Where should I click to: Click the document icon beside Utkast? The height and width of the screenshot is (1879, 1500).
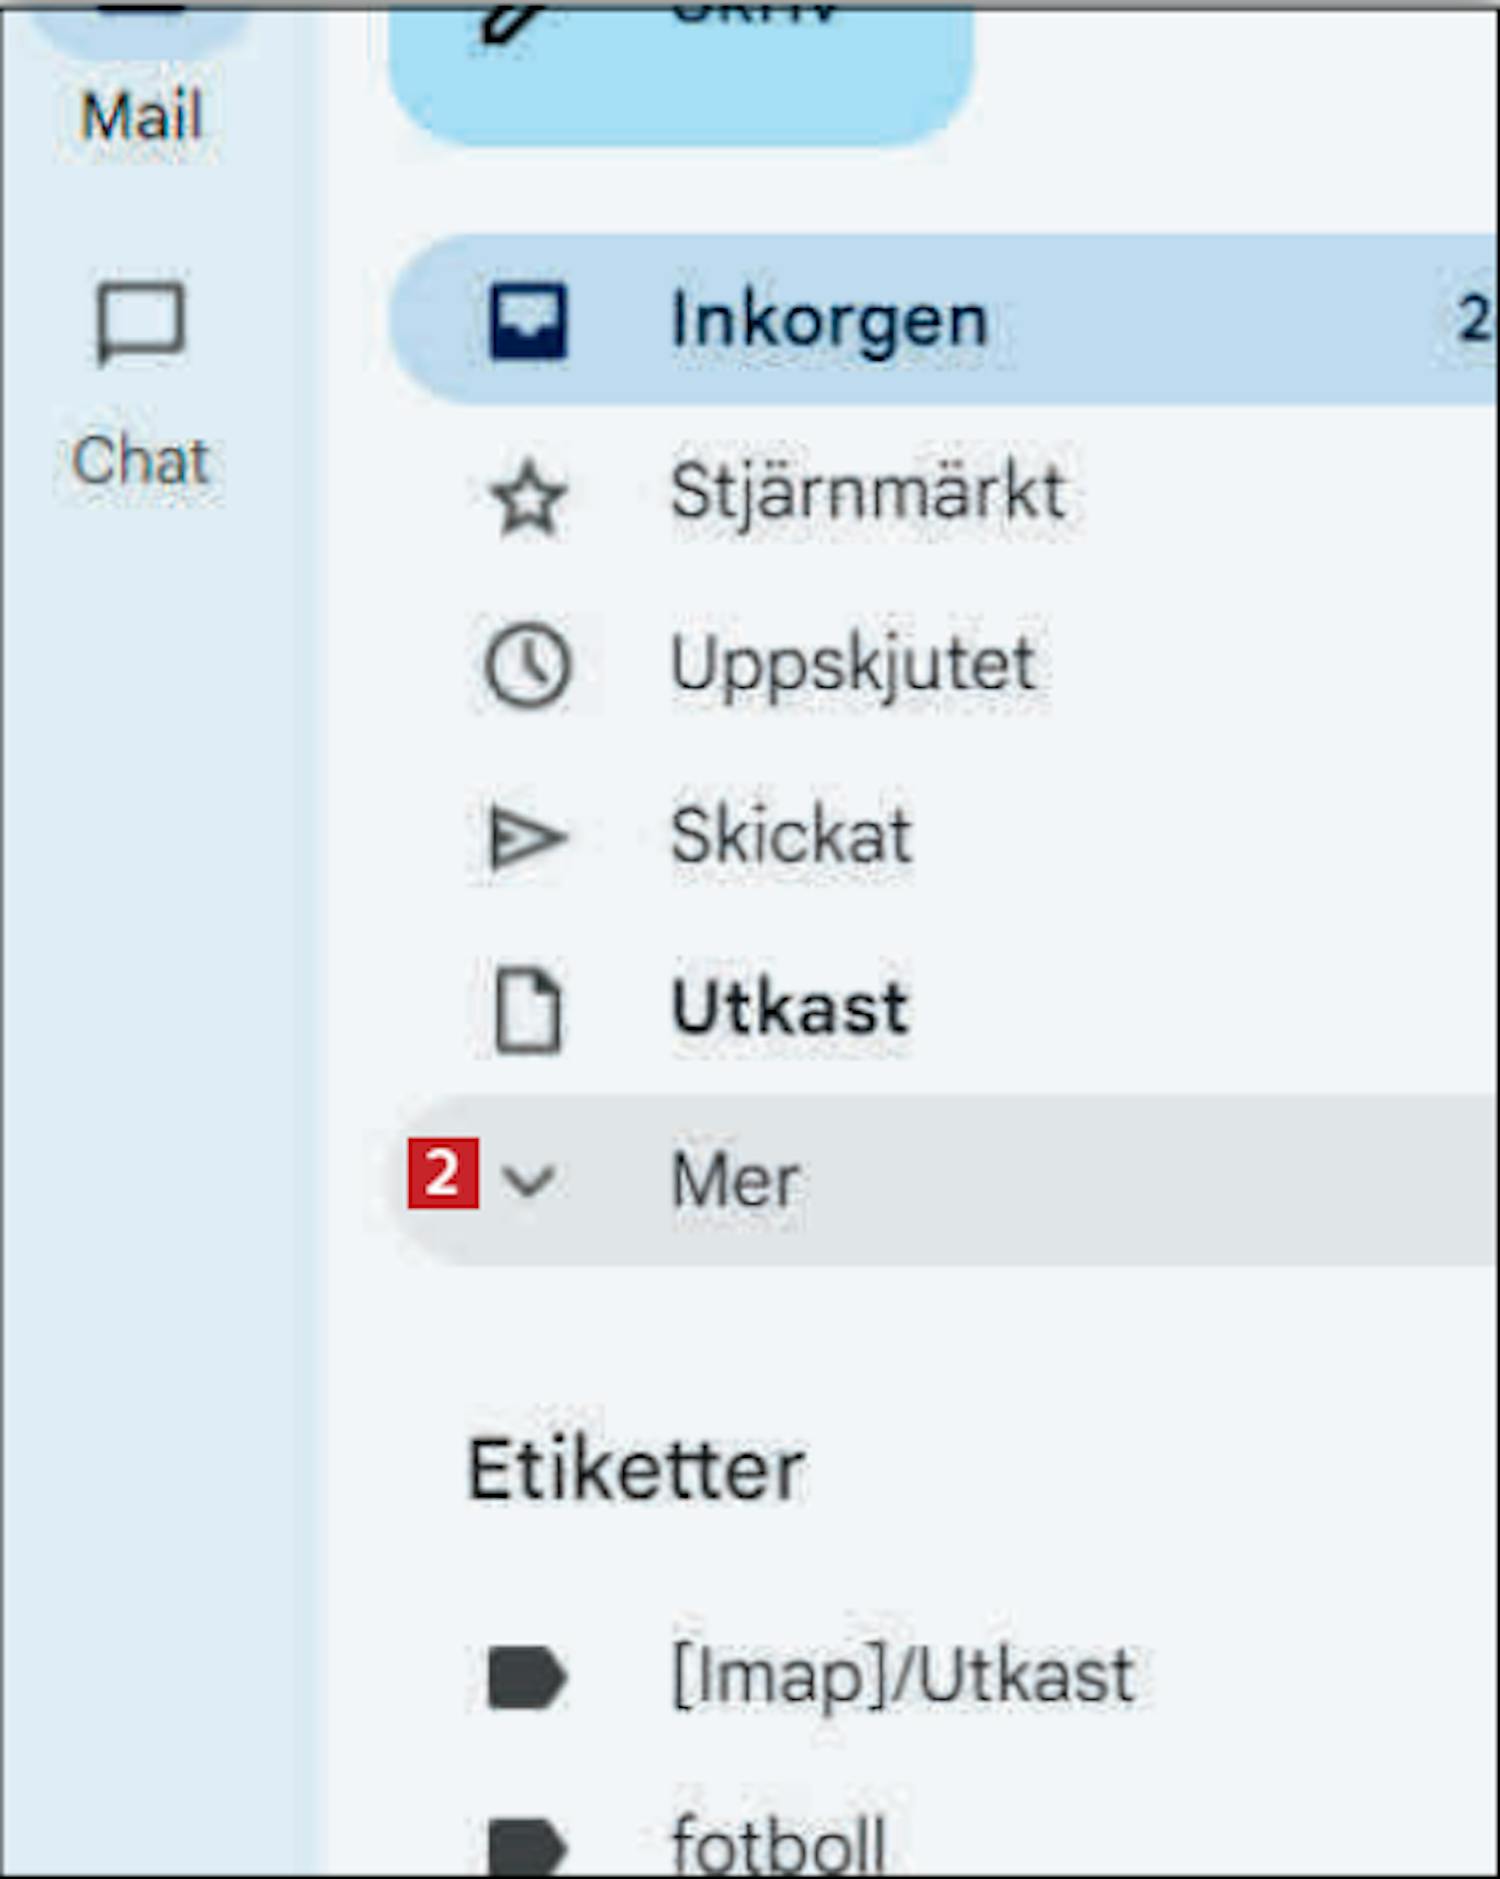tap(528, 1010)
